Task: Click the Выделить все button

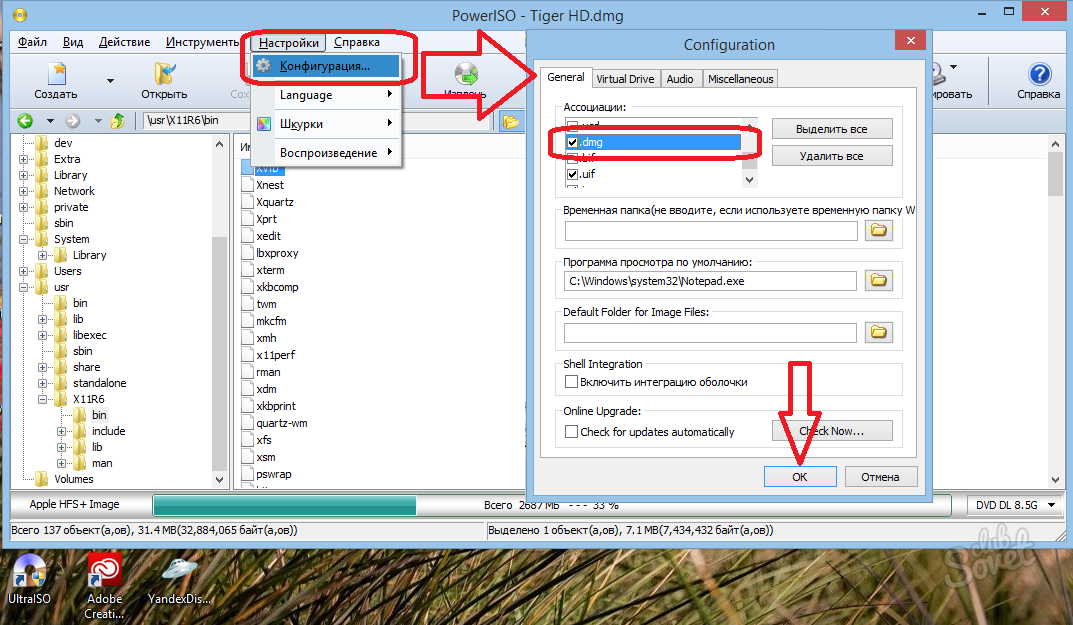Action: tap(831, 129)
